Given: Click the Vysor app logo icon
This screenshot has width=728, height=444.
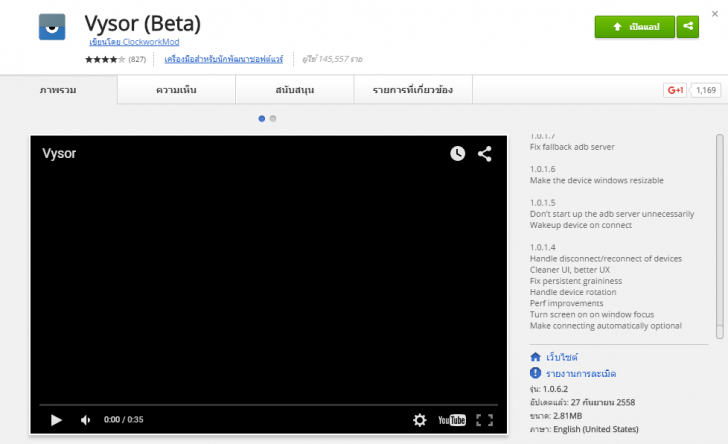Looking at the screenshot, I should (x=52, y=26).
